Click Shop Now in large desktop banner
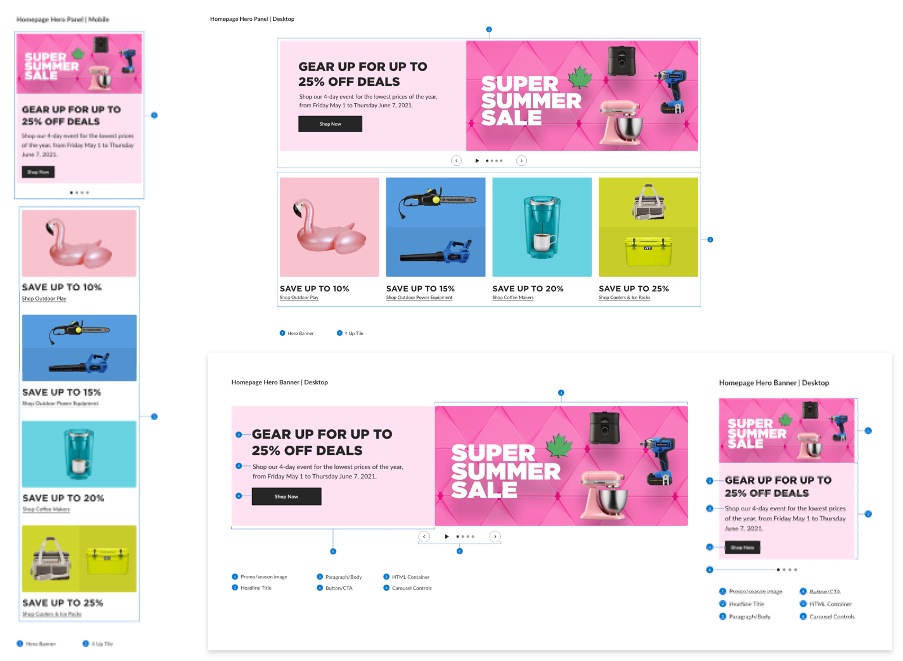This screenshot has width=903, height=661. pyautogui.click(x=286, y=496)
